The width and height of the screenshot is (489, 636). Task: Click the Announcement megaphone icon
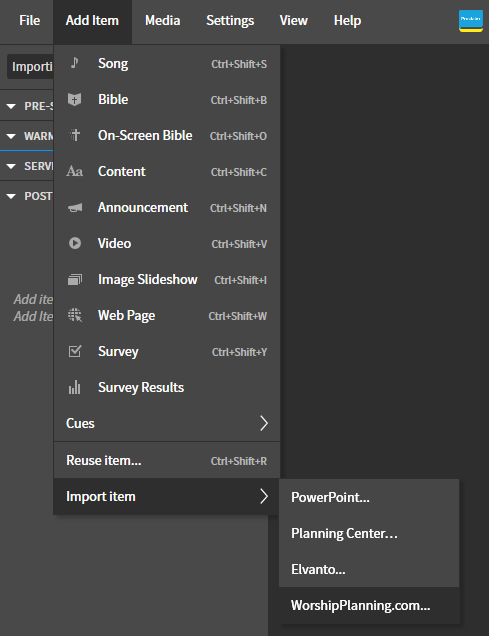[75, 208]
